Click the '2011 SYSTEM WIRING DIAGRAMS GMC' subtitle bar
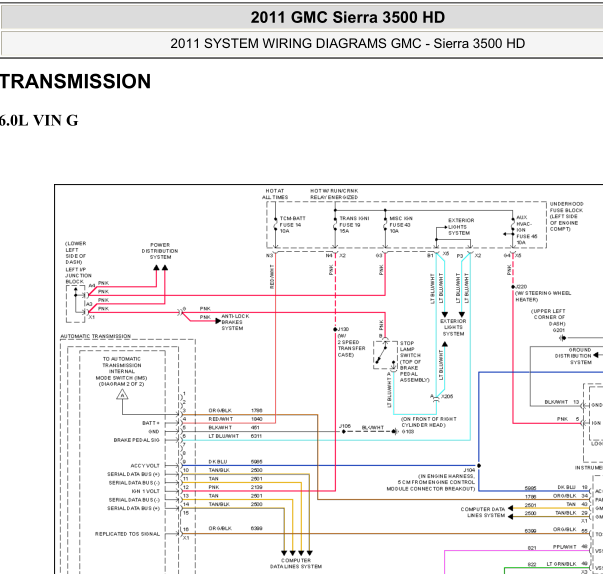Image resolution: width=603 pixels, height=574 pixels. [302, 43]
